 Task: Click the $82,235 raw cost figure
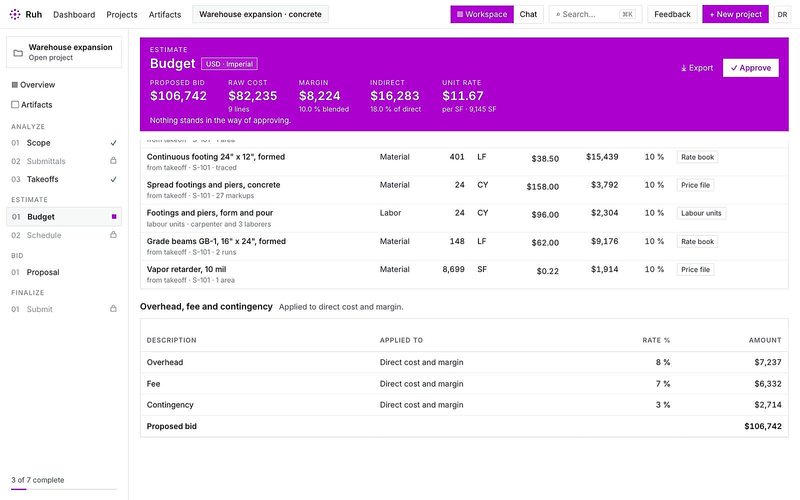coord(253,96)
